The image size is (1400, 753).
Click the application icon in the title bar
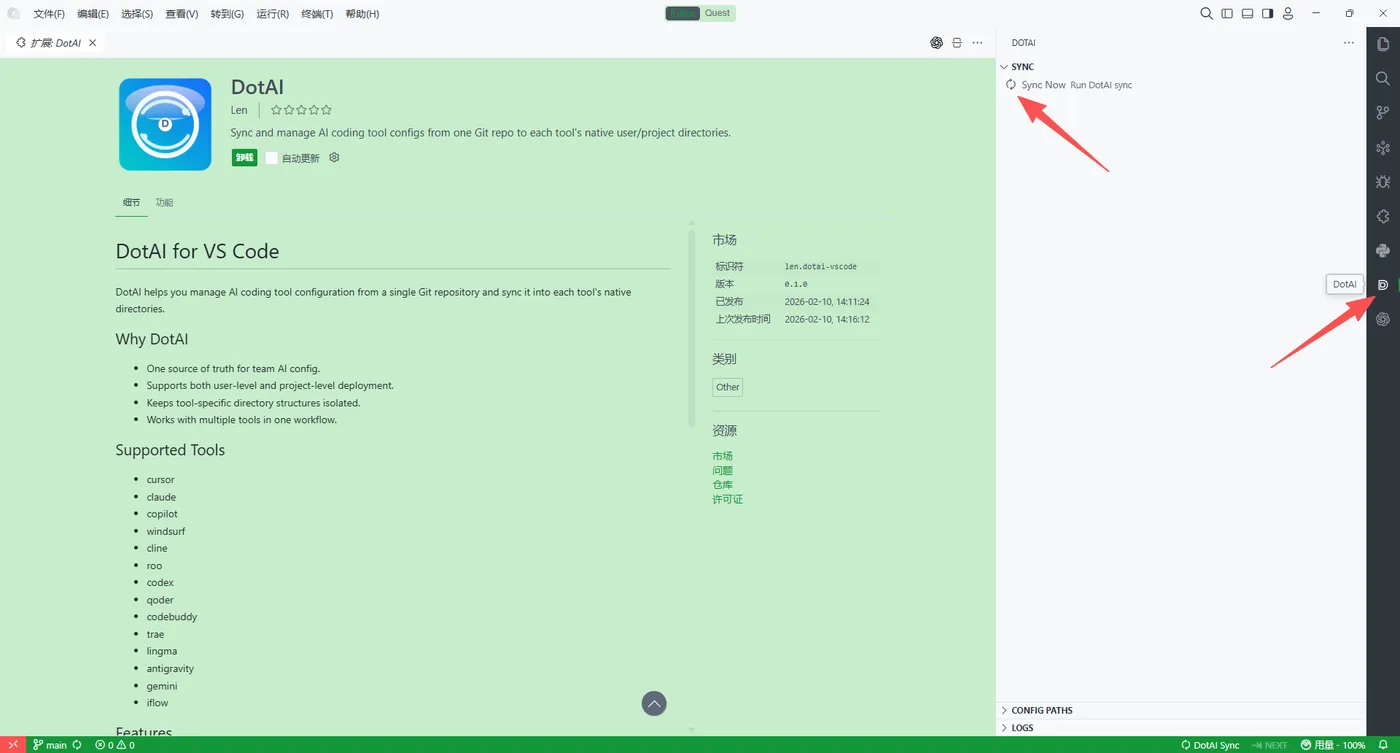pyautogui.click(x=14, y=14)
